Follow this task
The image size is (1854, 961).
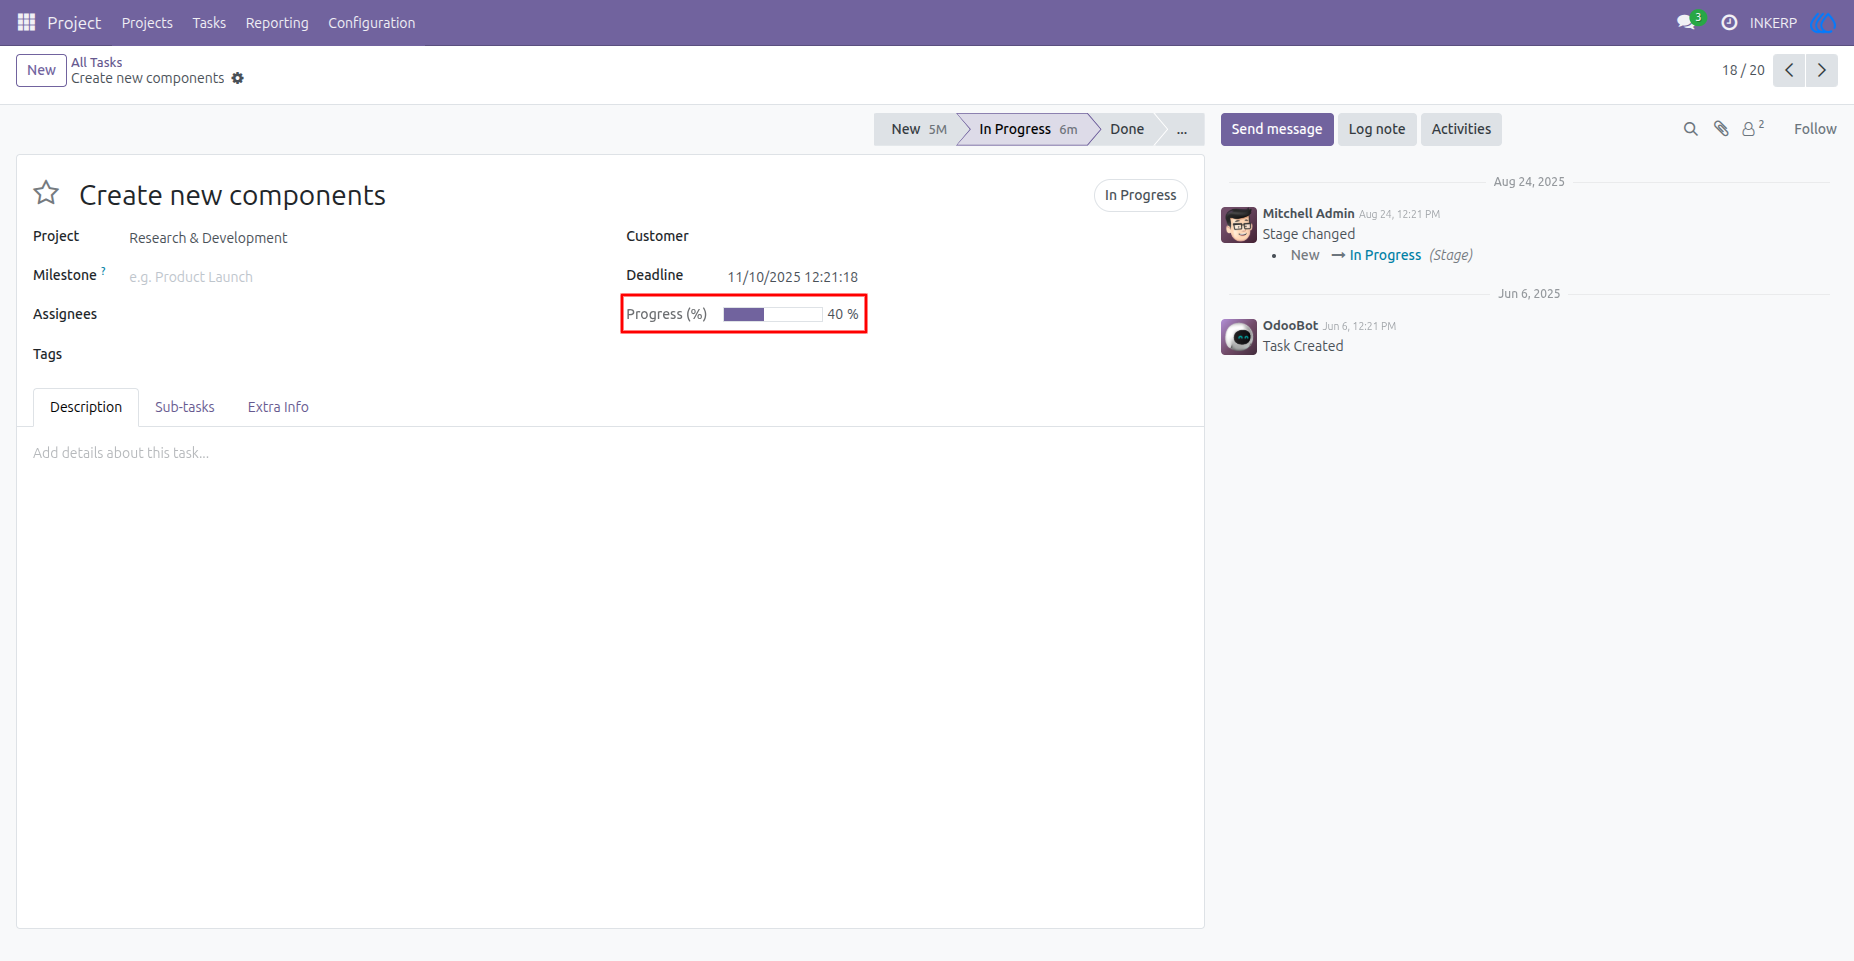pyautogui.click(x=1815, y=129)
